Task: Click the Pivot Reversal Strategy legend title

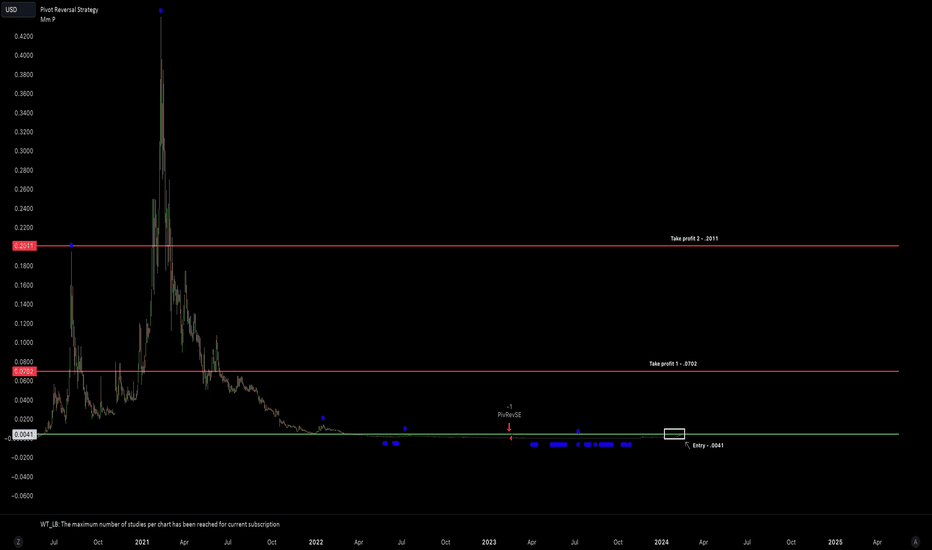Action: coord(69,10)
